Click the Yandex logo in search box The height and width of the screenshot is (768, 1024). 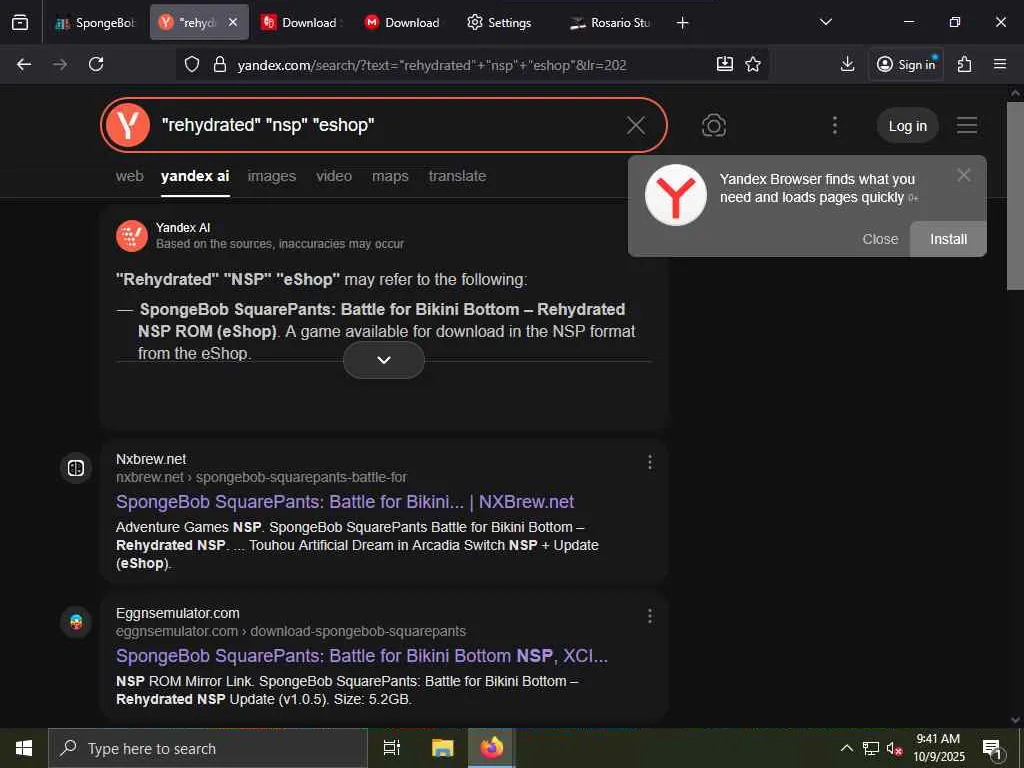coord(128,125)
